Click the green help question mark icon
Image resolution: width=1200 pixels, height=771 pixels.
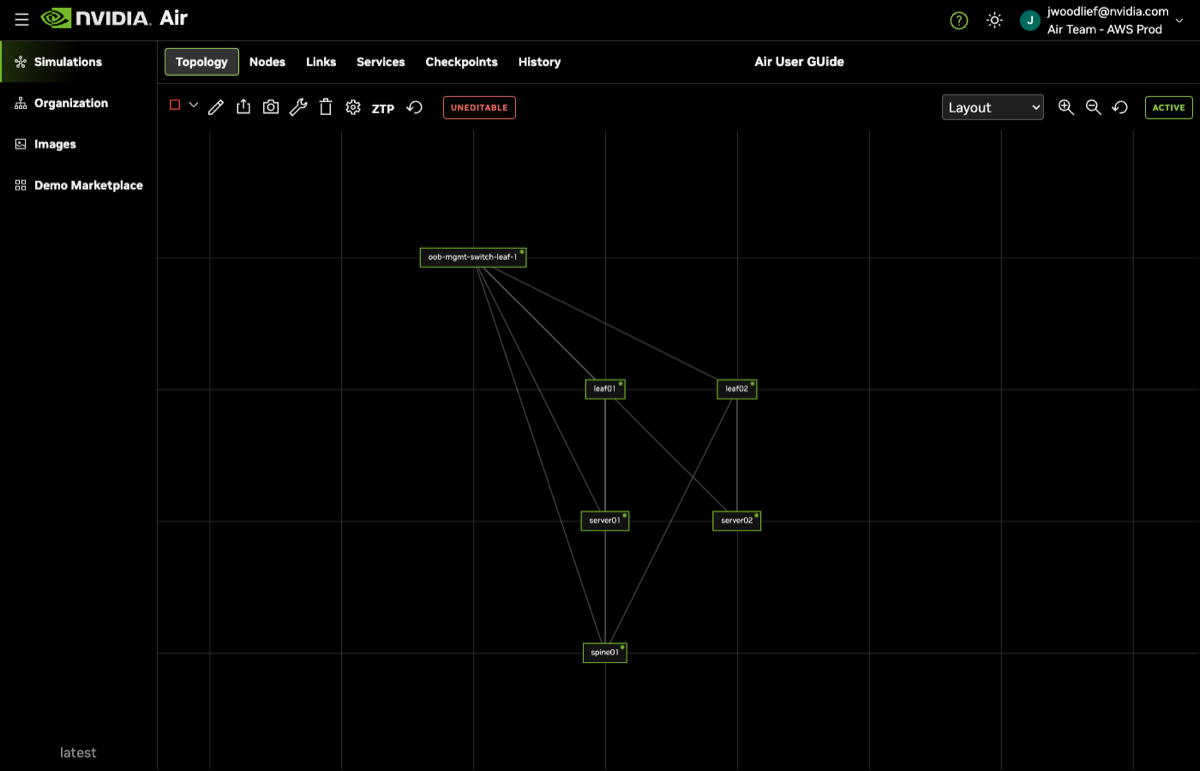(959, 20)
